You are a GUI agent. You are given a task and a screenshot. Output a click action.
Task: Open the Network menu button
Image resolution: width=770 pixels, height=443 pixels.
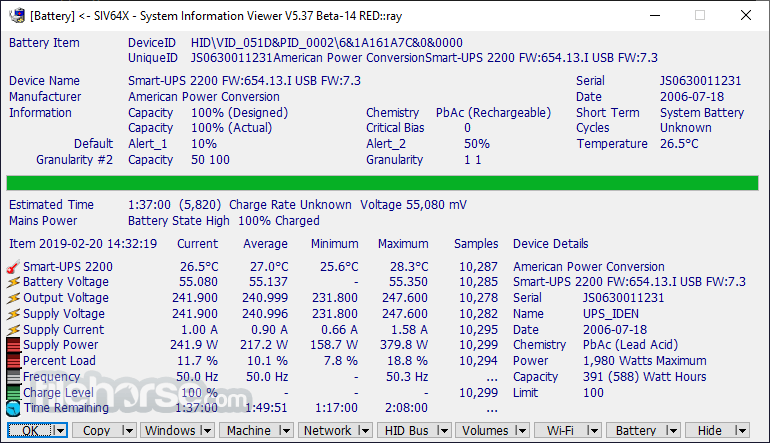tap(328, 431)
